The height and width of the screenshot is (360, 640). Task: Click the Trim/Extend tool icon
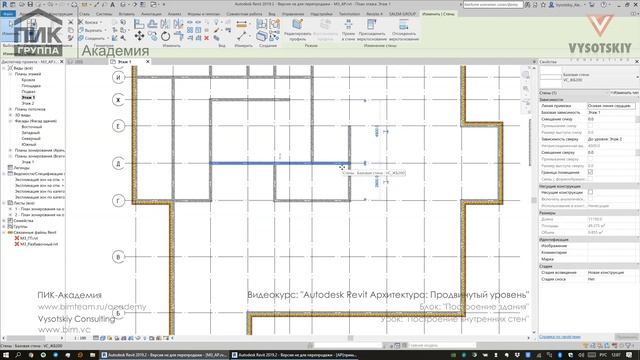(x=178, y=36)
